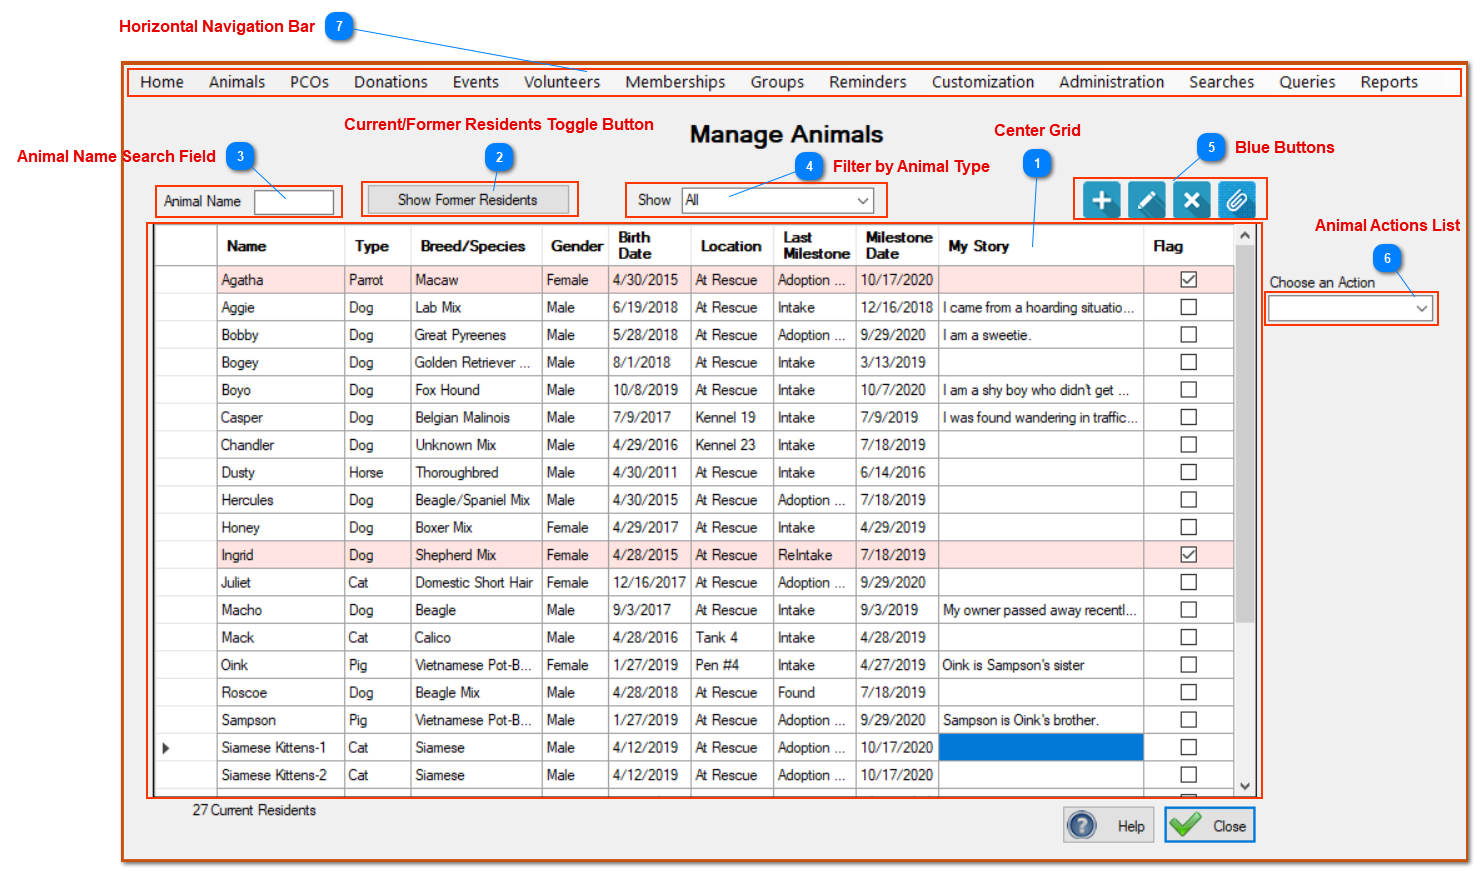Click into the Animal Name search field
The image size is (1481, 871).
(294, 202)
